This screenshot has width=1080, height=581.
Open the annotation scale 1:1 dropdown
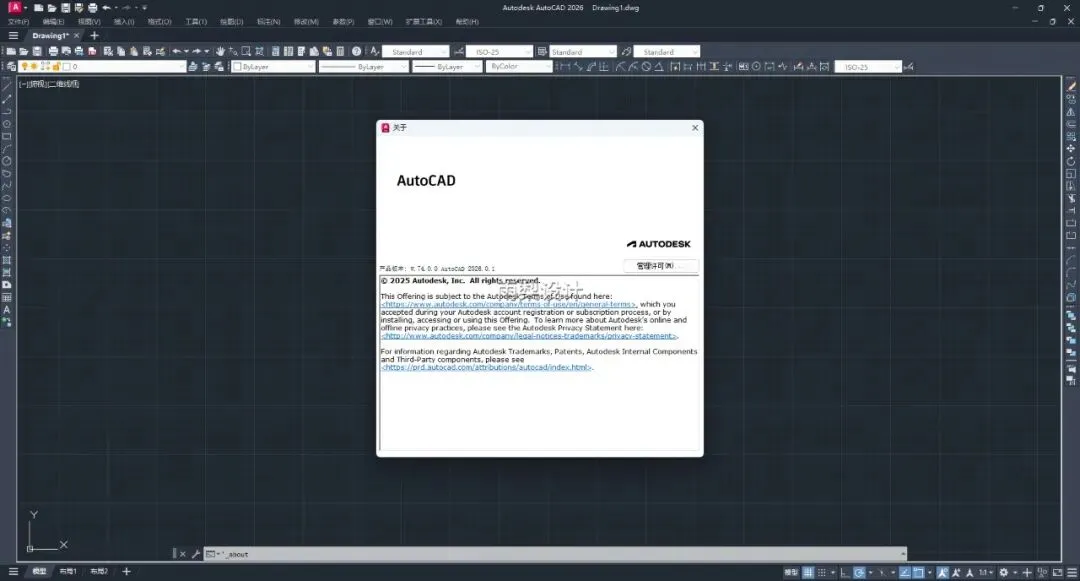986,573
